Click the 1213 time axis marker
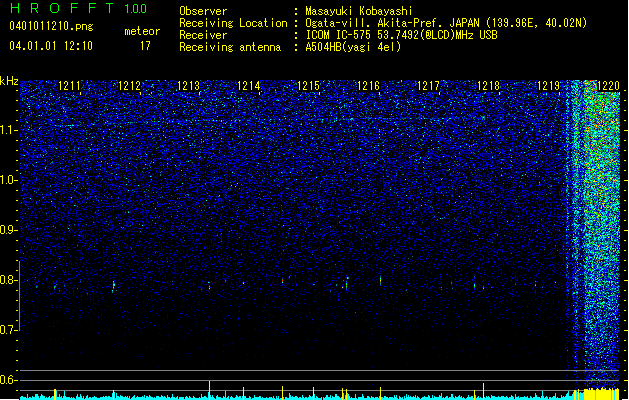The height and width of the screenshot is (400, 629). coord(189,86)
